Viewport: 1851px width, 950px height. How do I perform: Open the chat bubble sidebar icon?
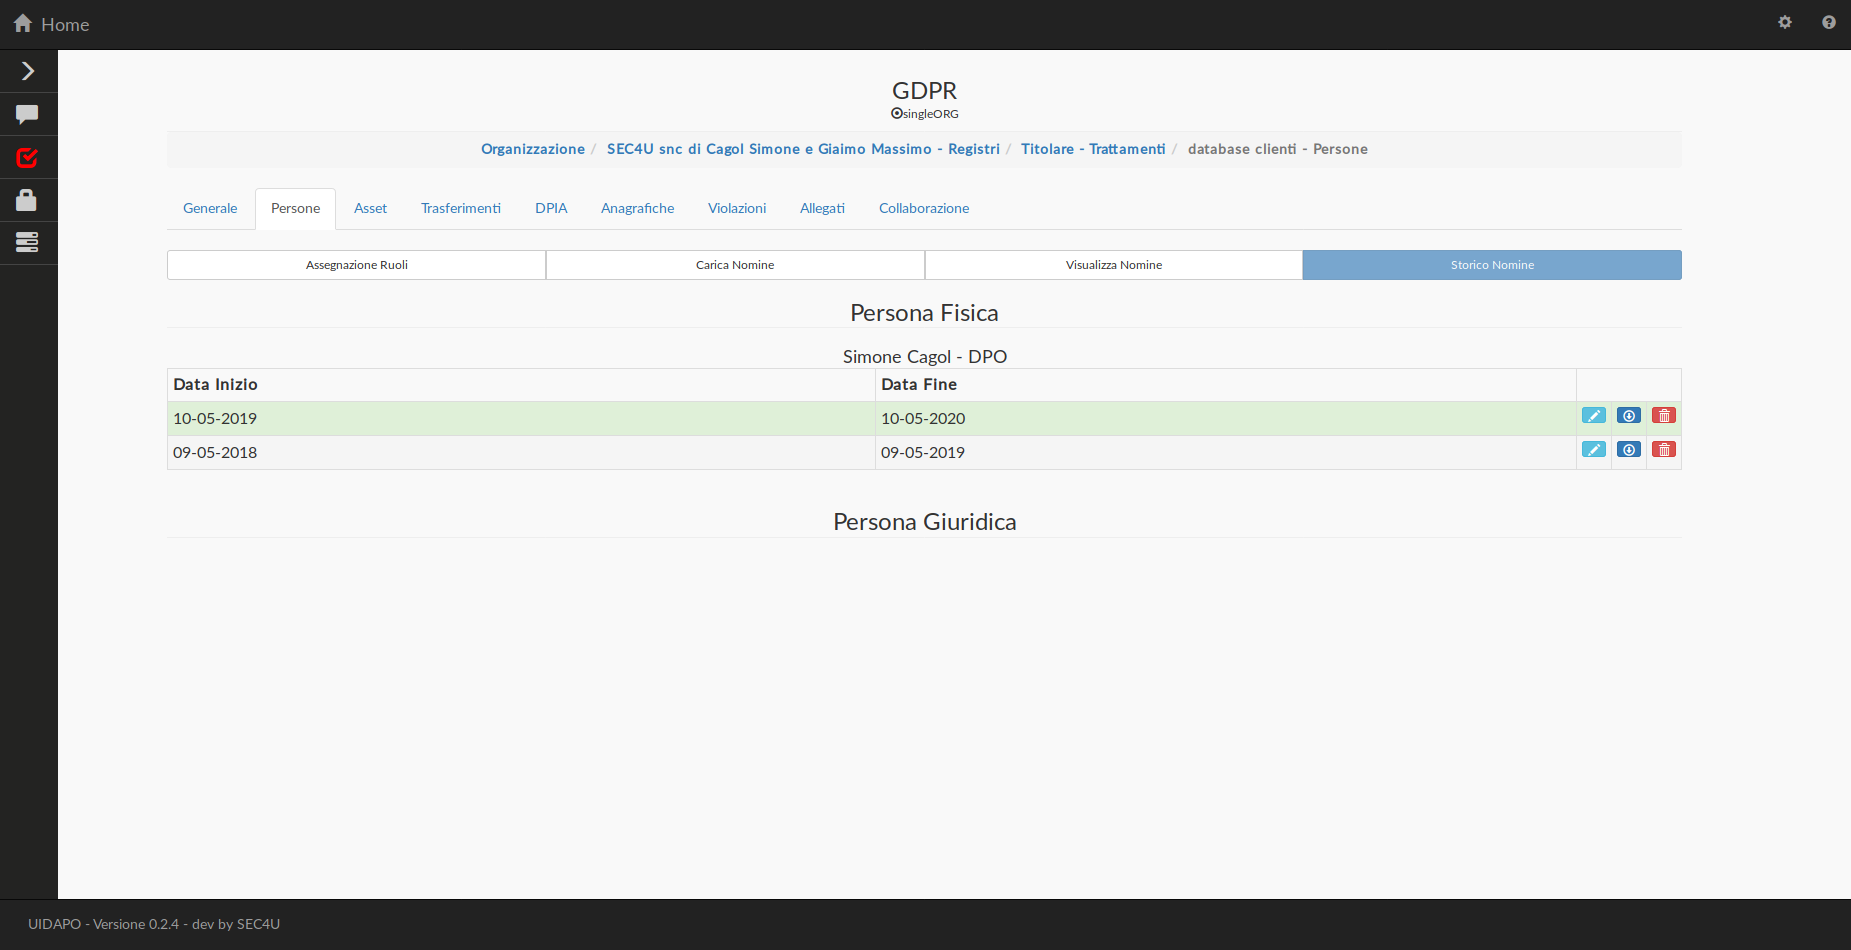click(x=28, y=114)
